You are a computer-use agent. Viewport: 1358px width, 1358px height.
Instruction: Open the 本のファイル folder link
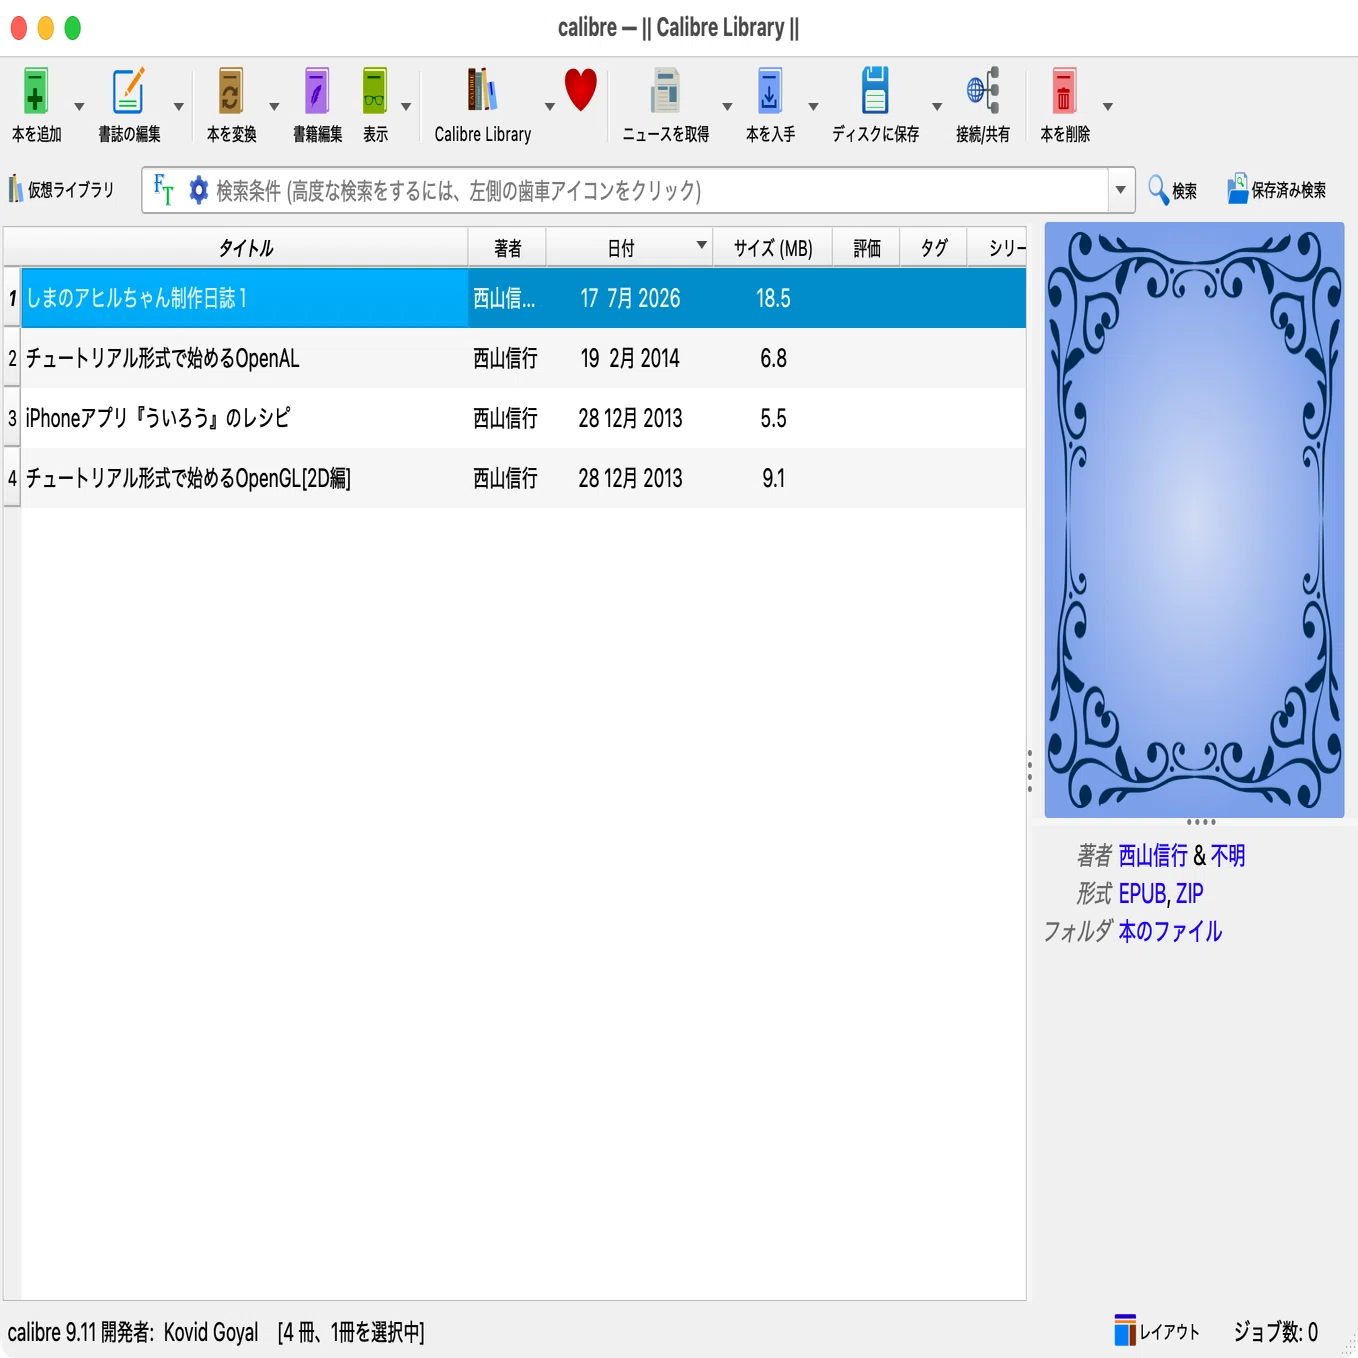click(x=1170, y=931)
